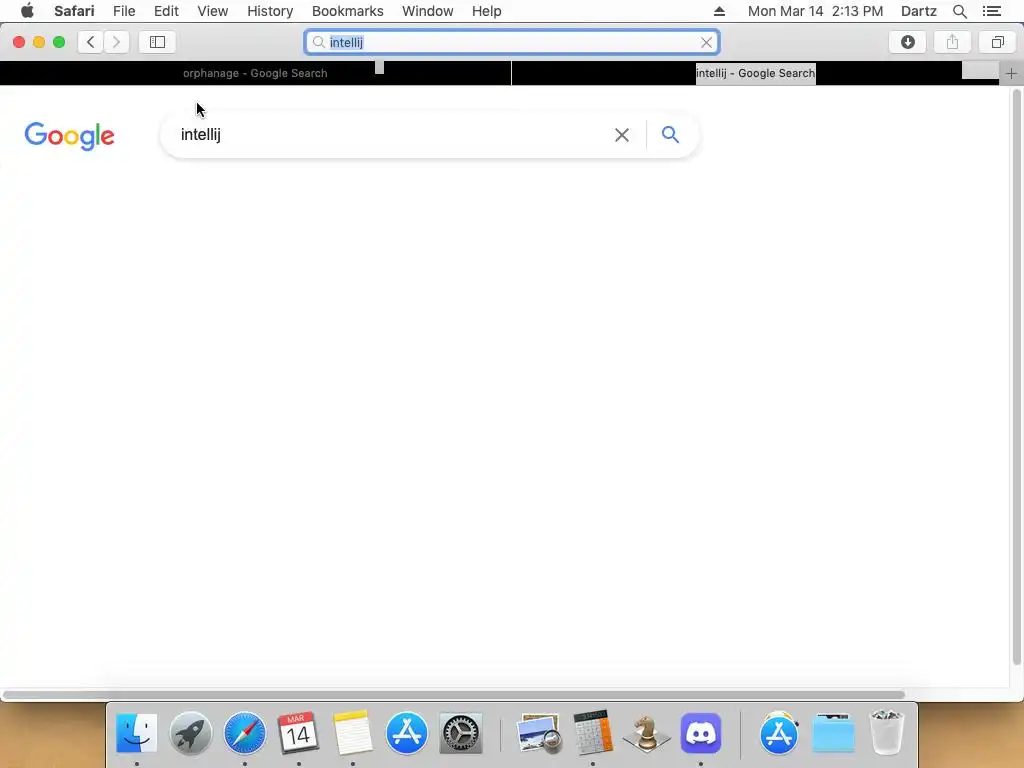
Task: Open the Share menu in the toolbar
Action: point(952,42)
